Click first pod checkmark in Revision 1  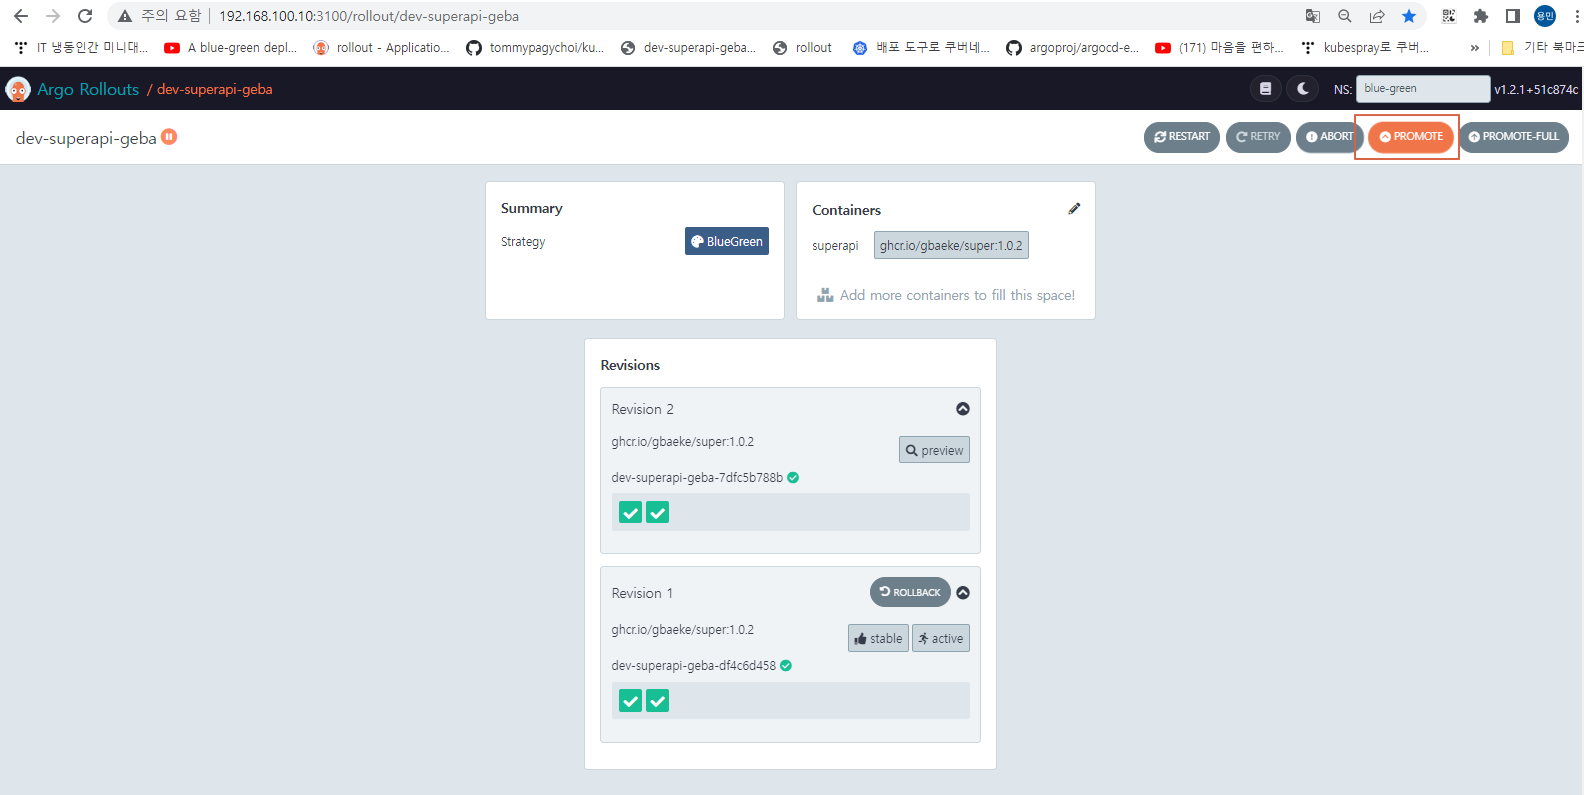tap(630, 701)
